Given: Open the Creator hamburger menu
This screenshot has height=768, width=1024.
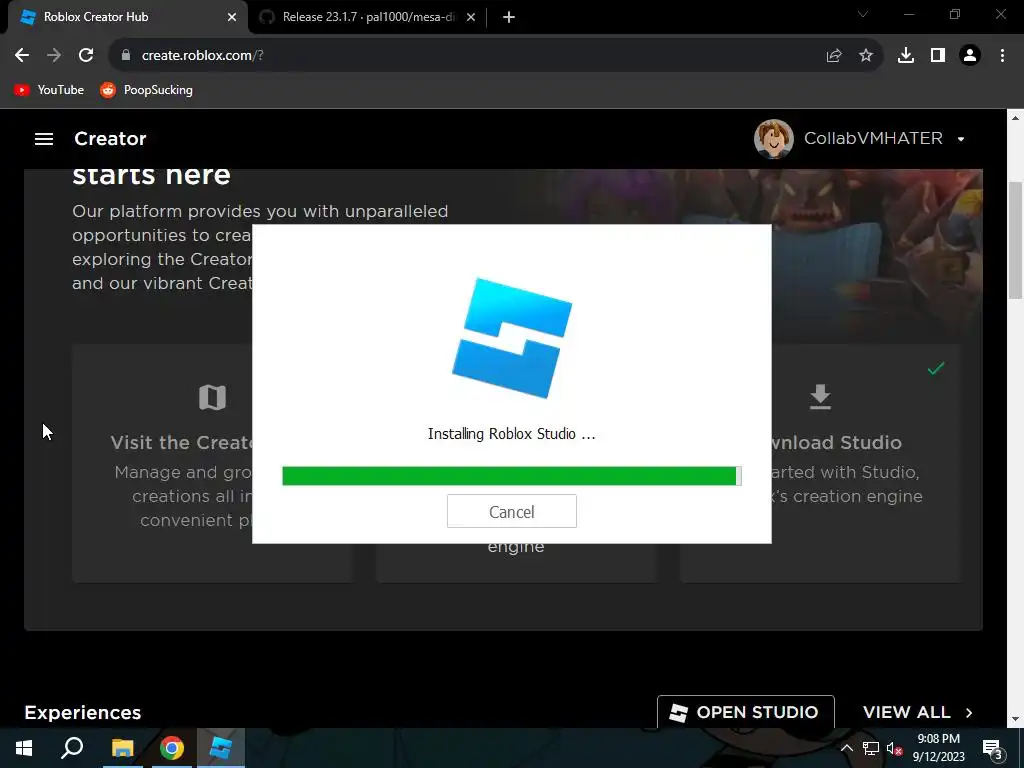Looking at the screenshot, I should (x=44, y=138).
